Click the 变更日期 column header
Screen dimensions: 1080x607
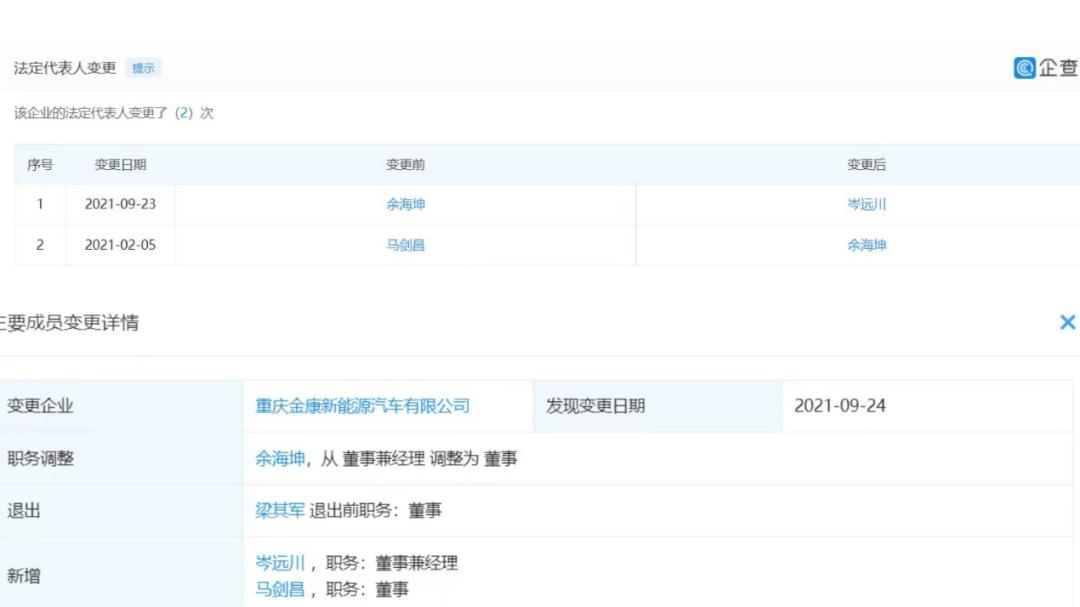point(120,165)
